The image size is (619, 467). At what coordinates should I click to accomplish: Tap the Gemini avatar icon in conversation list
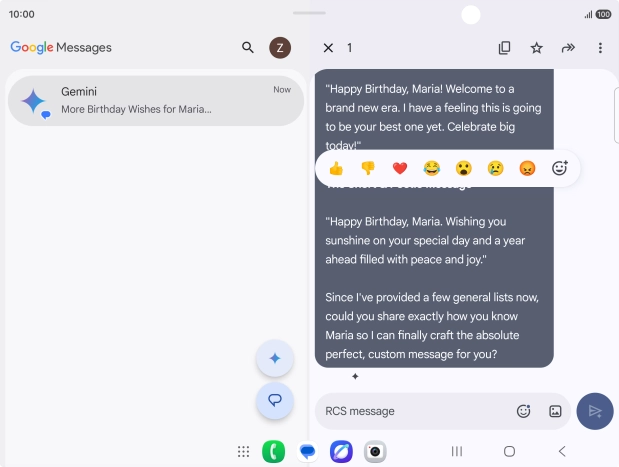[34, 101]
